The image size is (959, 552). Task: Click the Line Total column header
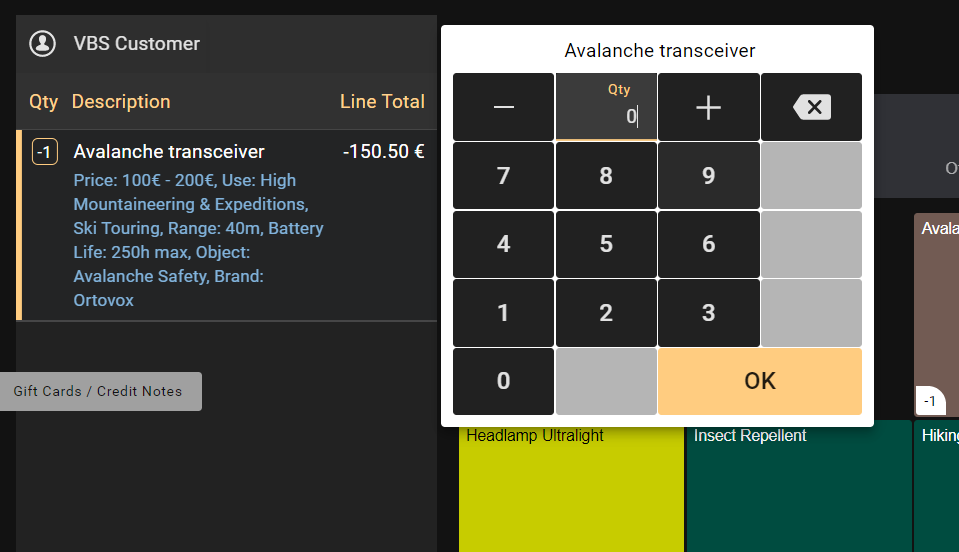coord(382,102)
